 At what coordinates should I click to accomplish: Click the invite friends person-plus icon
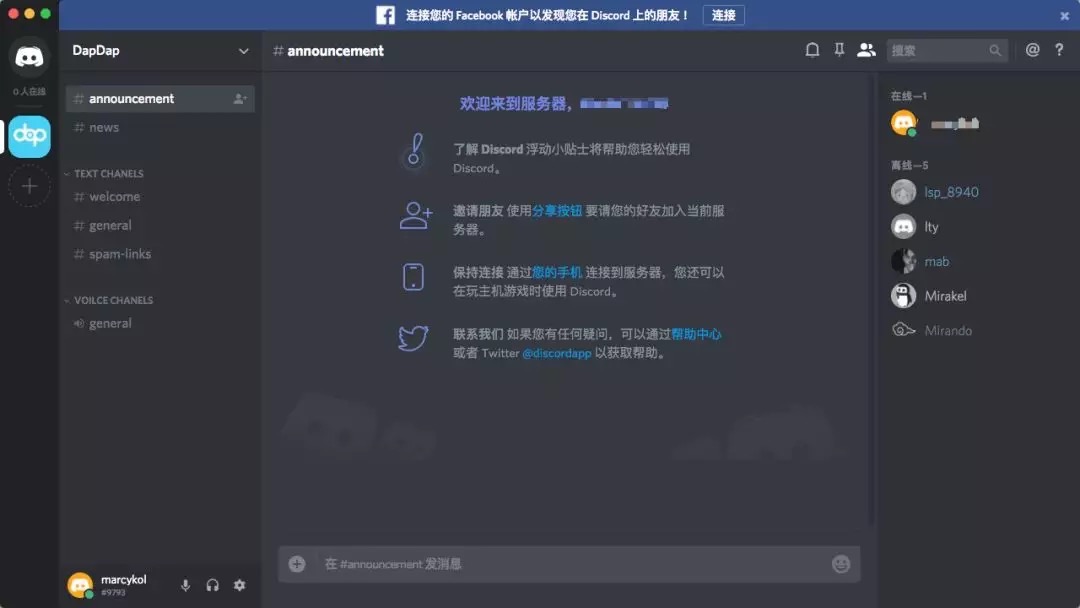pos(415,216)
